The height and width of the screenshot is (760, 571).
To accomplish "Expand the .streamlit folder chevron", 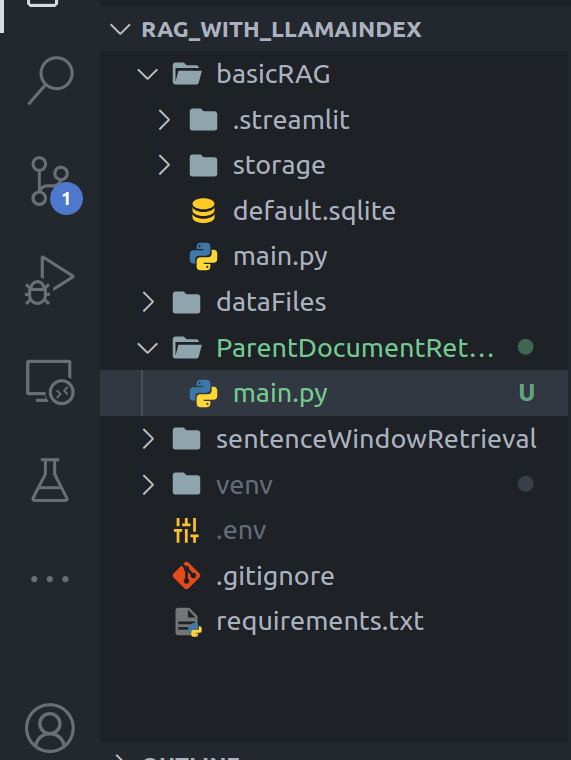I will [x=164, y=120].
